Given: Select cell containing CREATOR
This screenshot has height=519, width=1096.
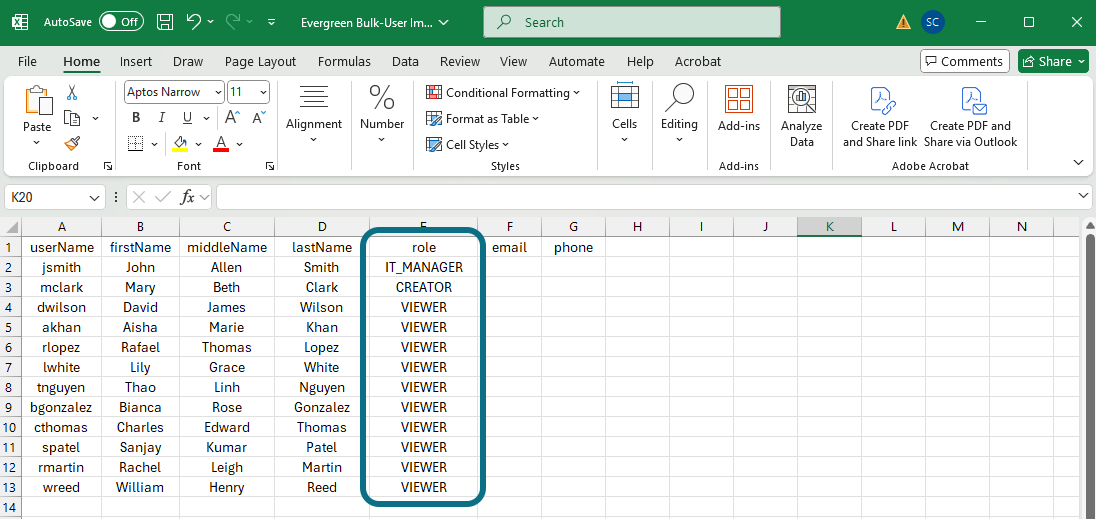Looking at the screenshot, I should coord(424,287).
